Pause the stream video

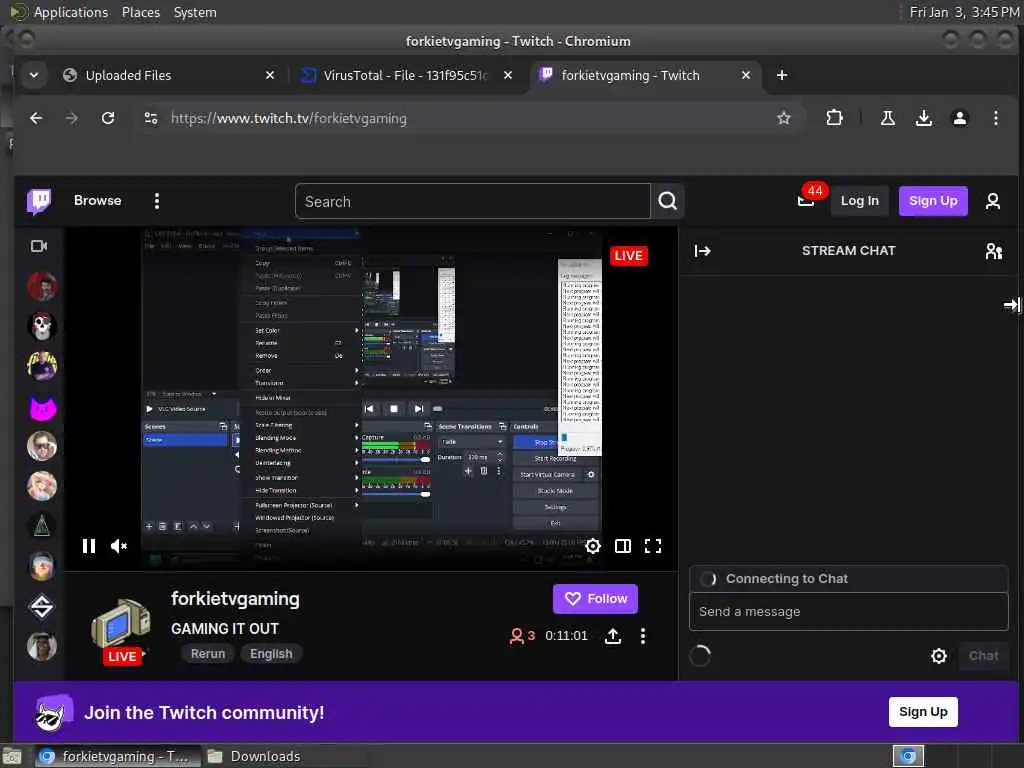click(89, 546)
